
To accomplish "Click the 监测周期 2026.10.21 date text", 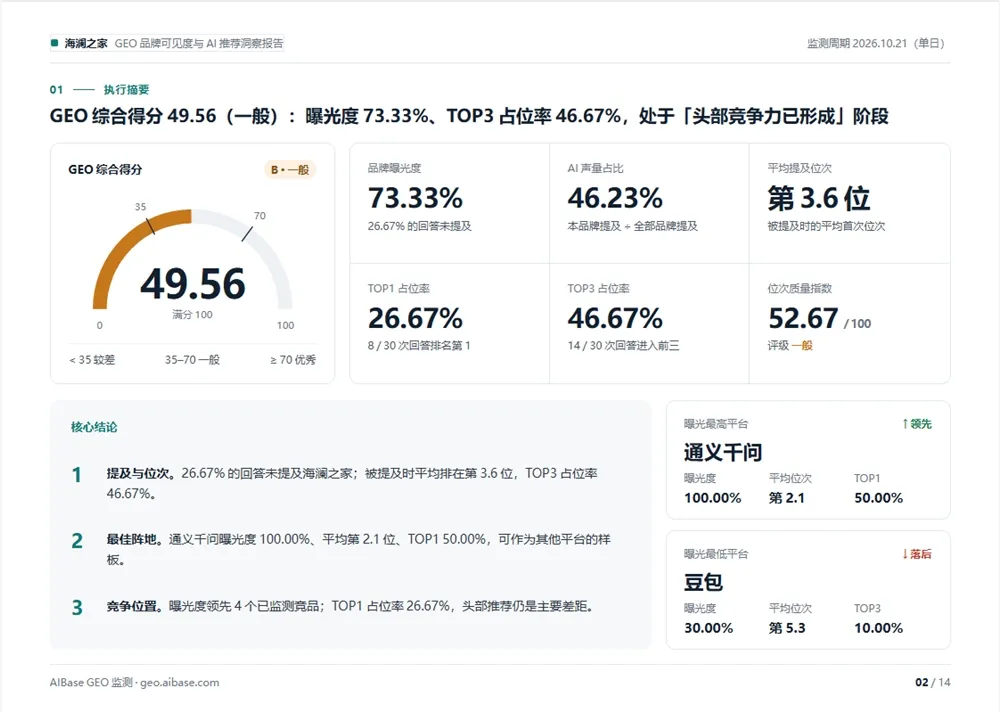I will 875,43.
